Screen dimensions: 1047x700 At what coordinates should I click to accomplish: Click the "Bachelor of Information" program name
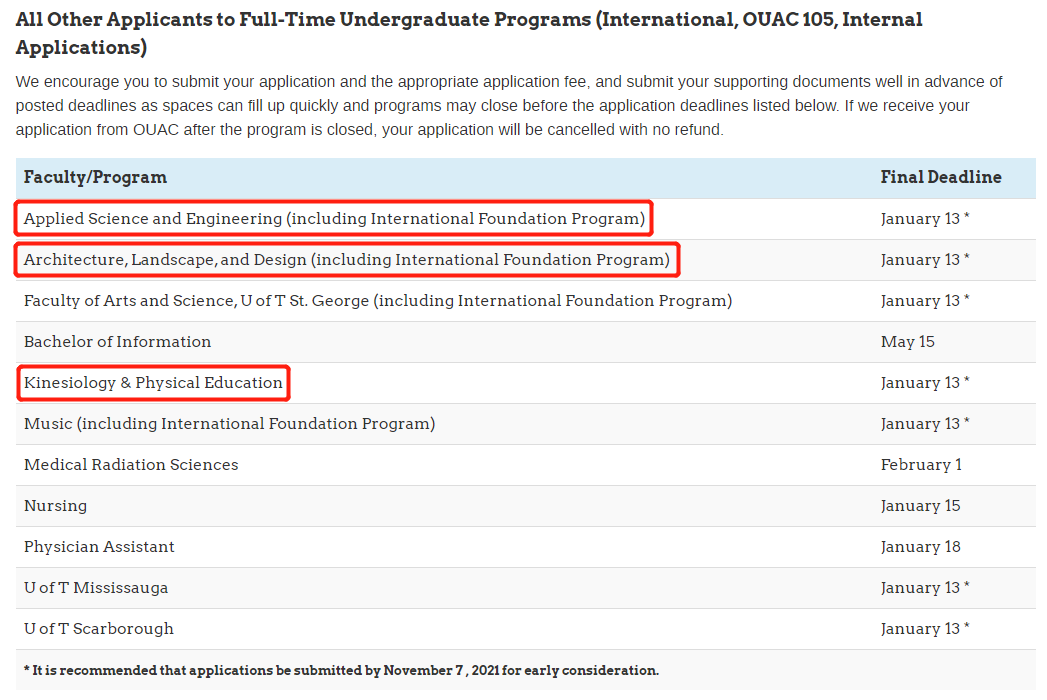tap(118, 341)
